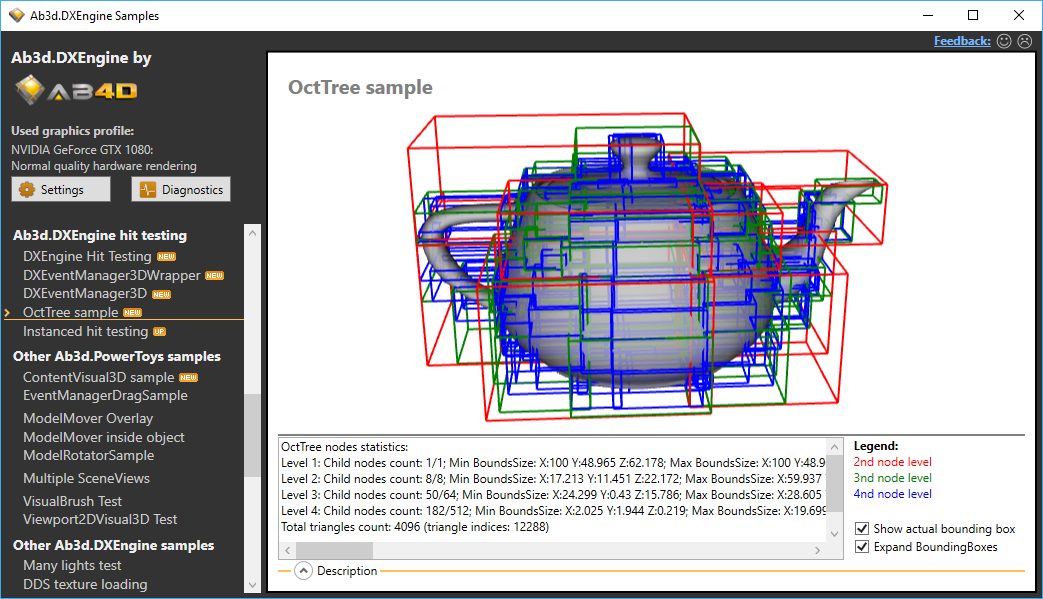Open the DXEventManager3D sample

[x=85, y=294]
